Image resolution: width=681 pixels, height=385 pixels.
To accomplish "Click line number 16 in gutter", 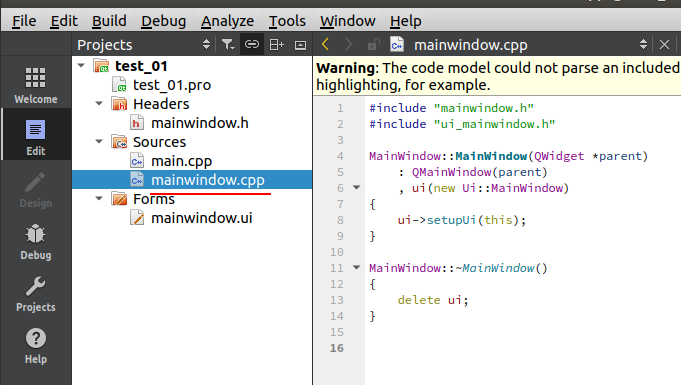I will point(337,348).
